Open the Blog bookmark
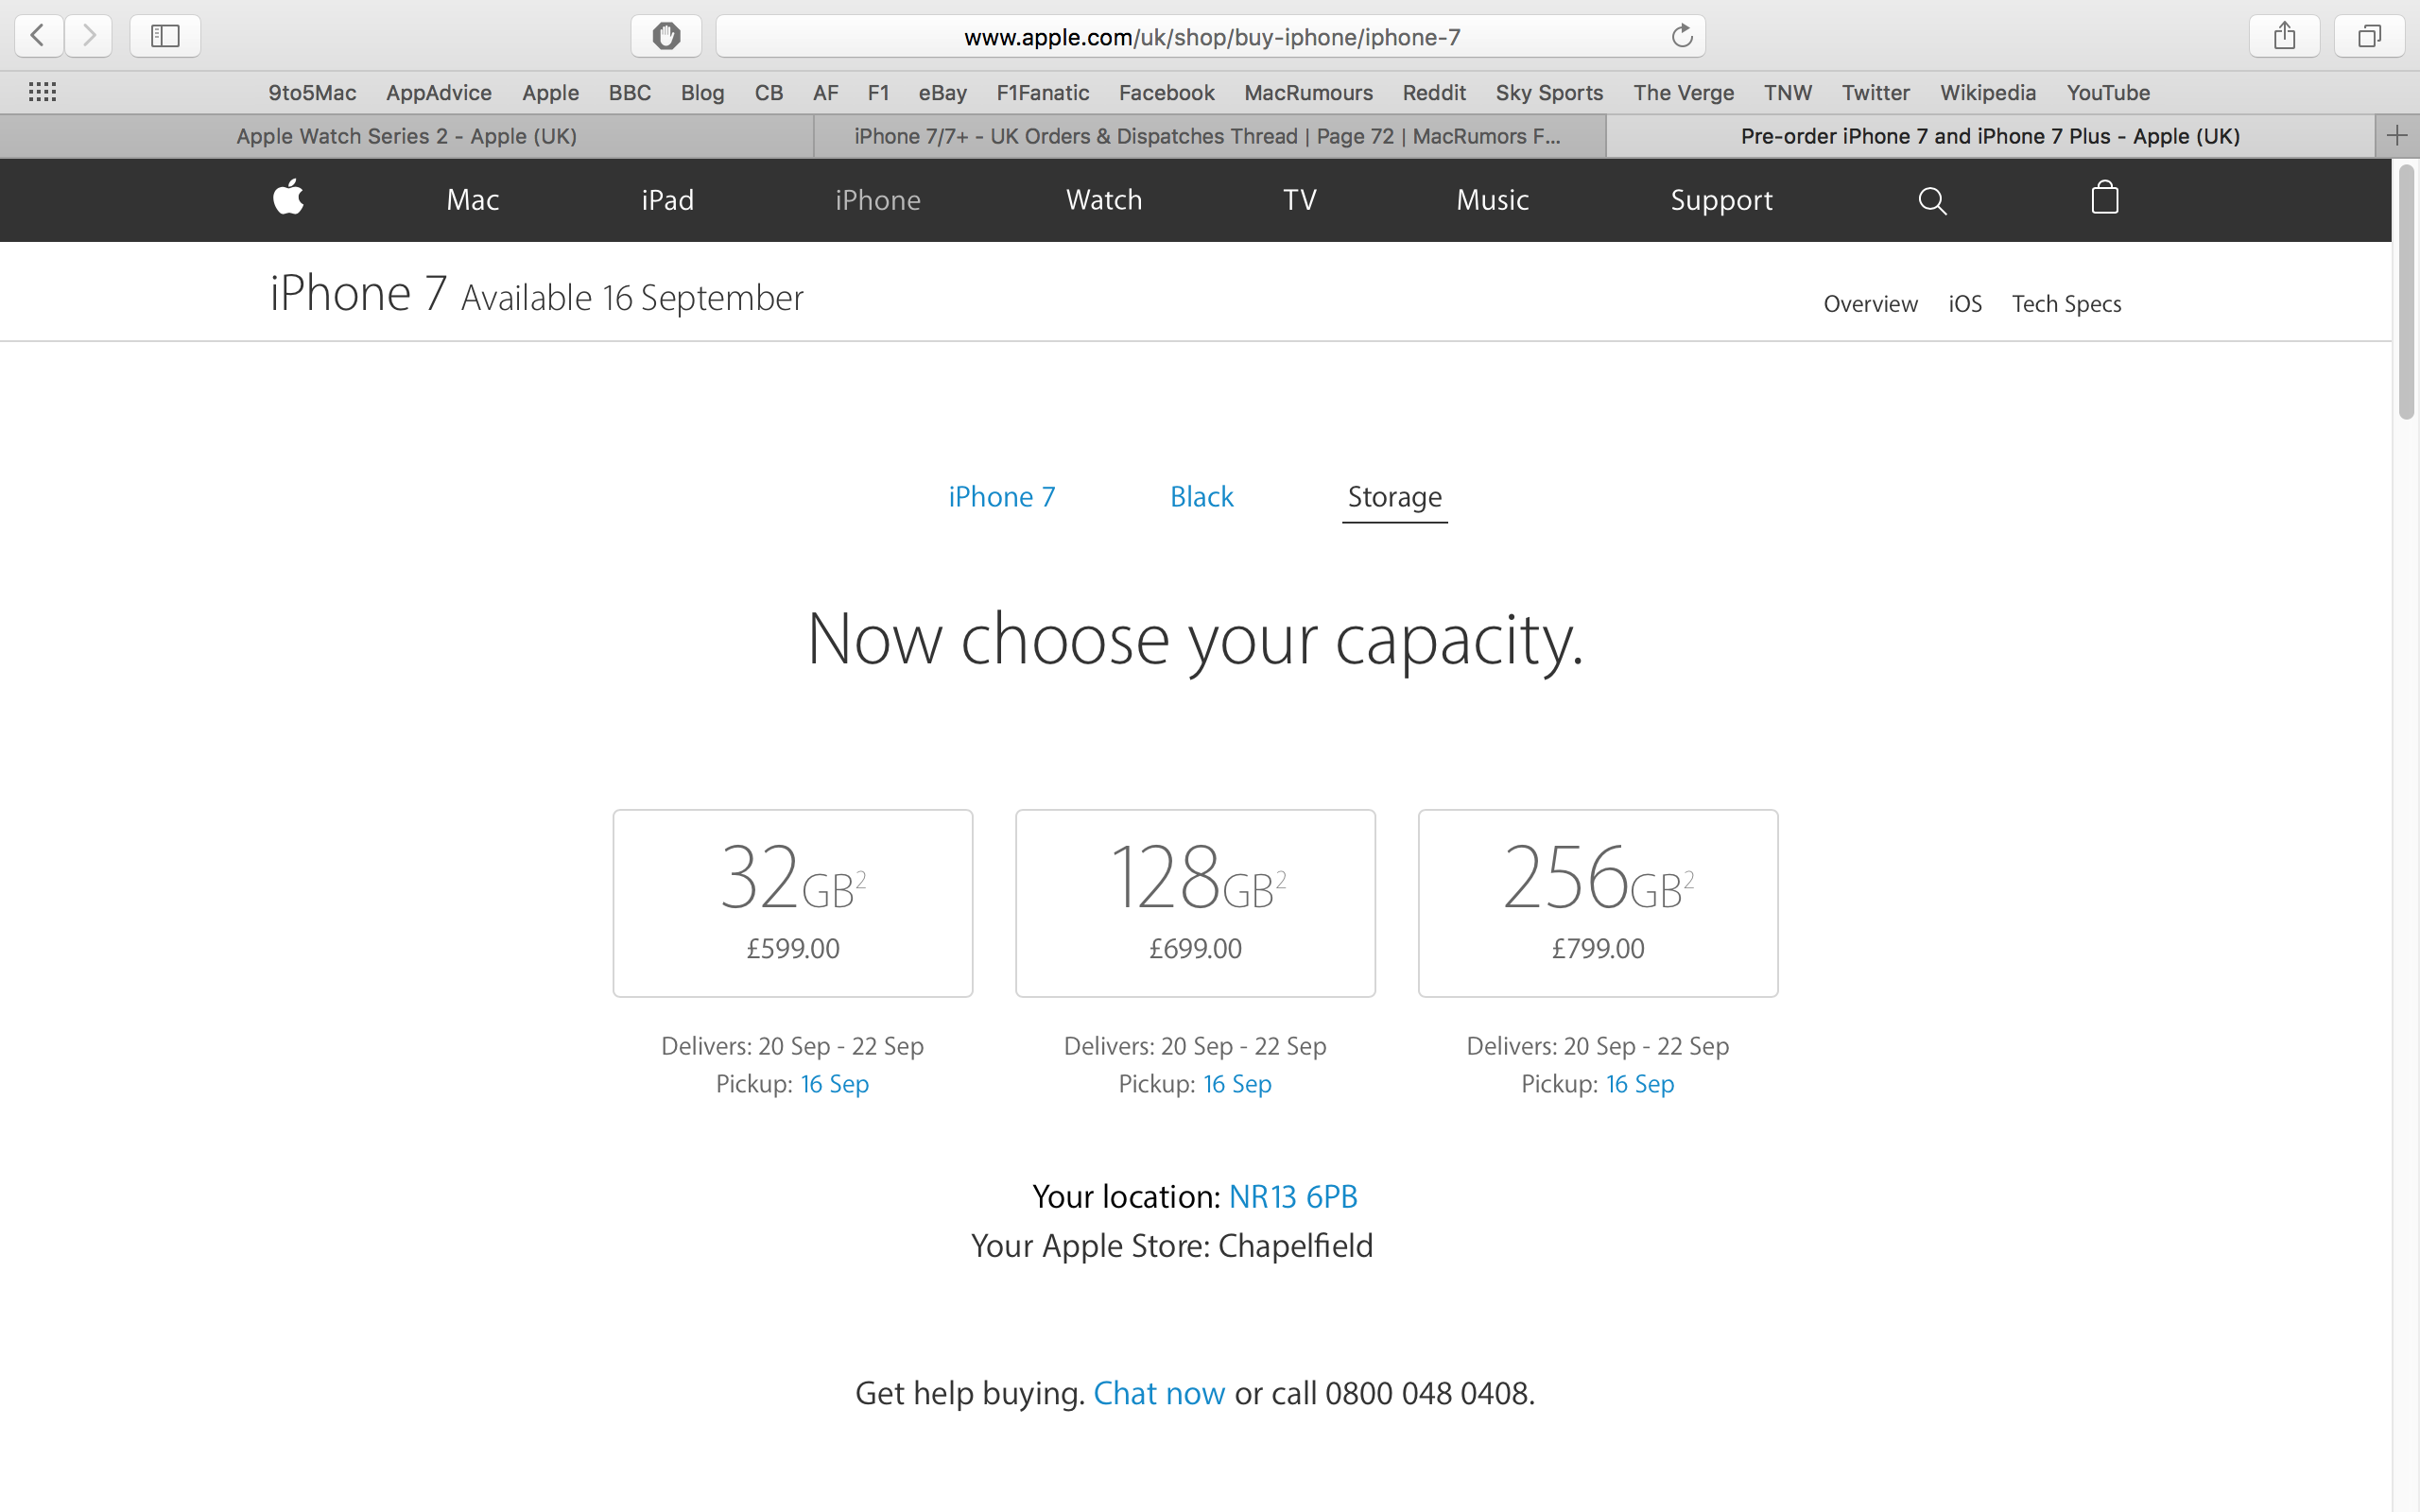The image size is (2420, 1512). click(702, 92)
